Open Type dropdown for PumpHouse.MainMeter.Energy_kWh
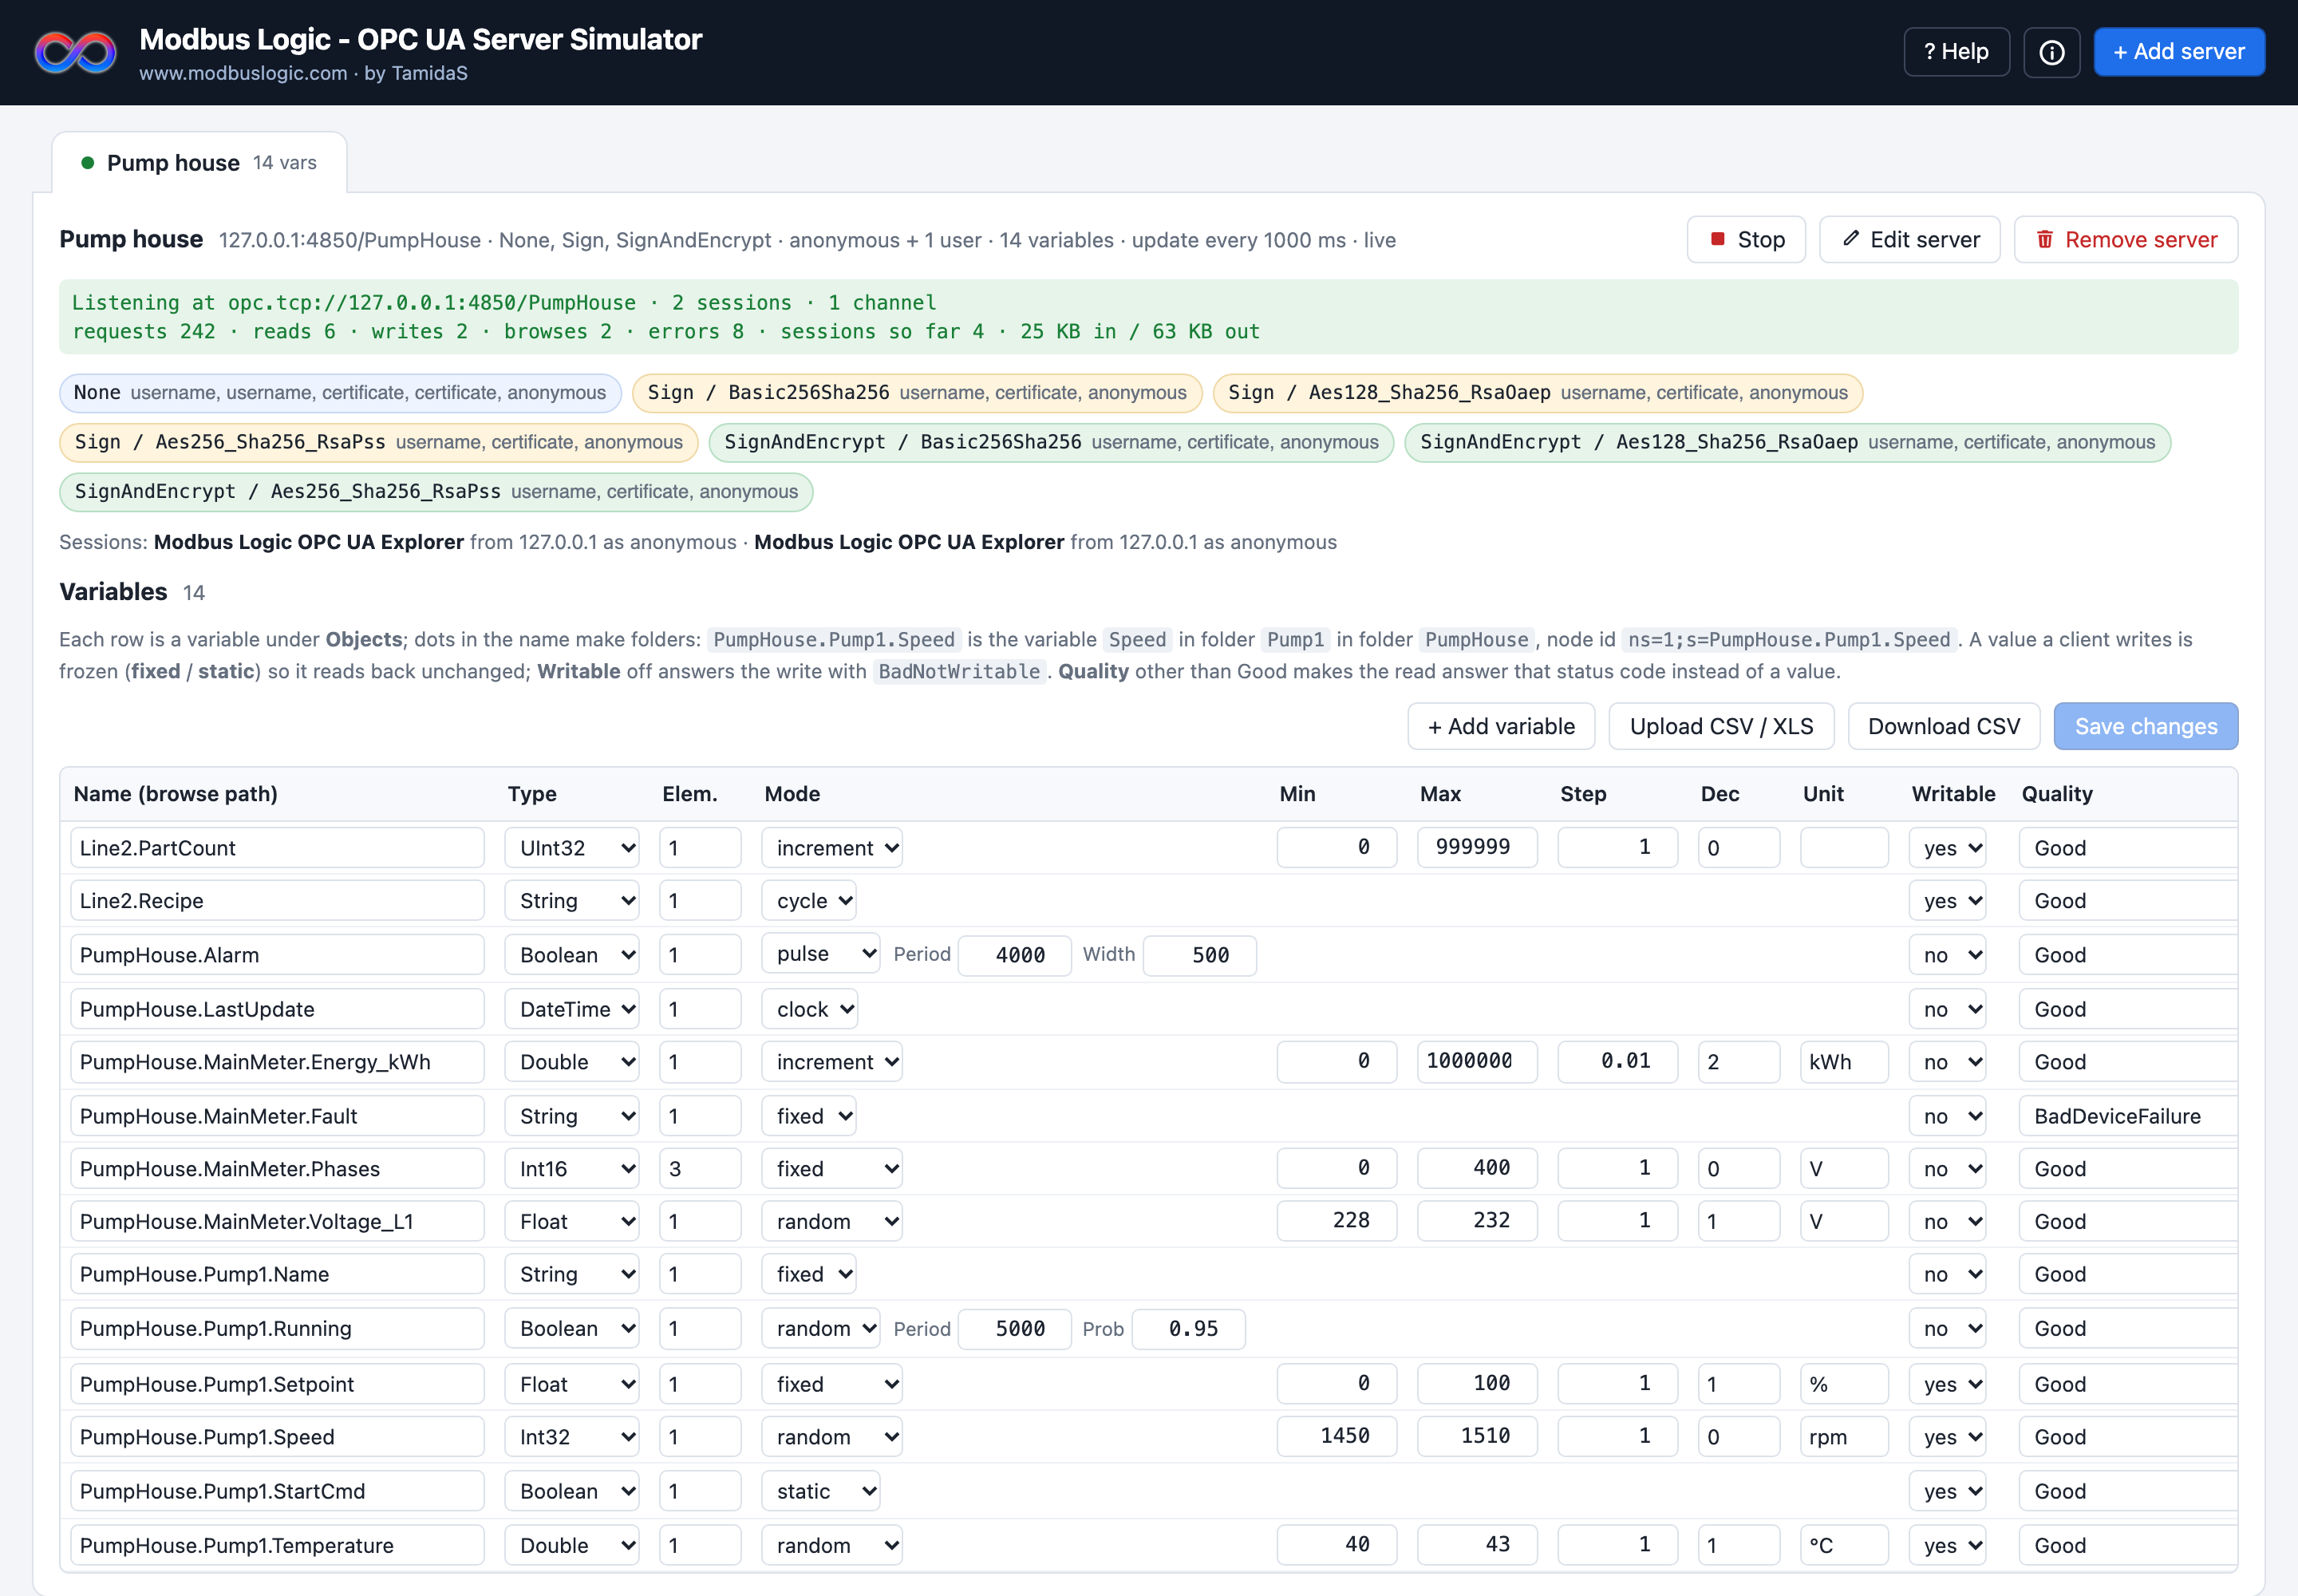This screenshot has width=2298, height=1596. (572, 1062)
